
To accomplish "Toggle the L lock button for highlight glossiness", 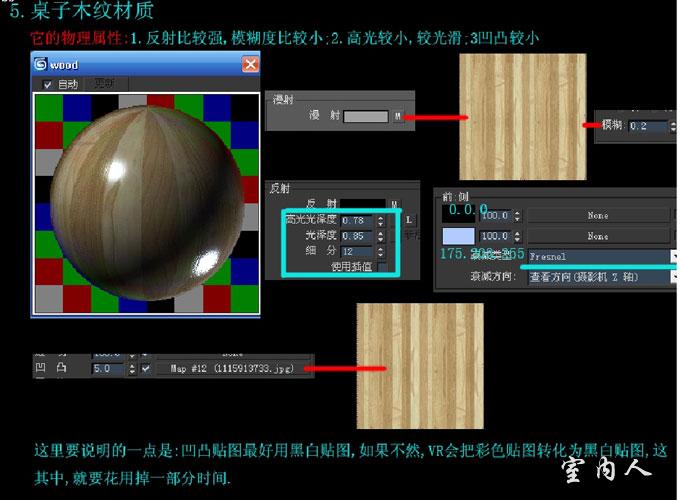I will pos(409,220).
